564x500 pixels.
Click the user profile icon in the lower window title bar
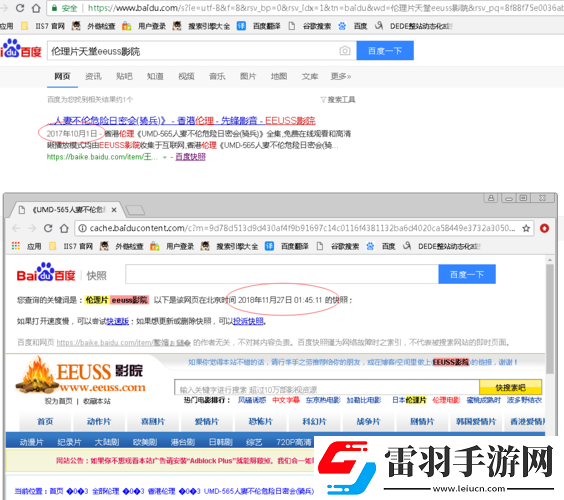point(491,198)
